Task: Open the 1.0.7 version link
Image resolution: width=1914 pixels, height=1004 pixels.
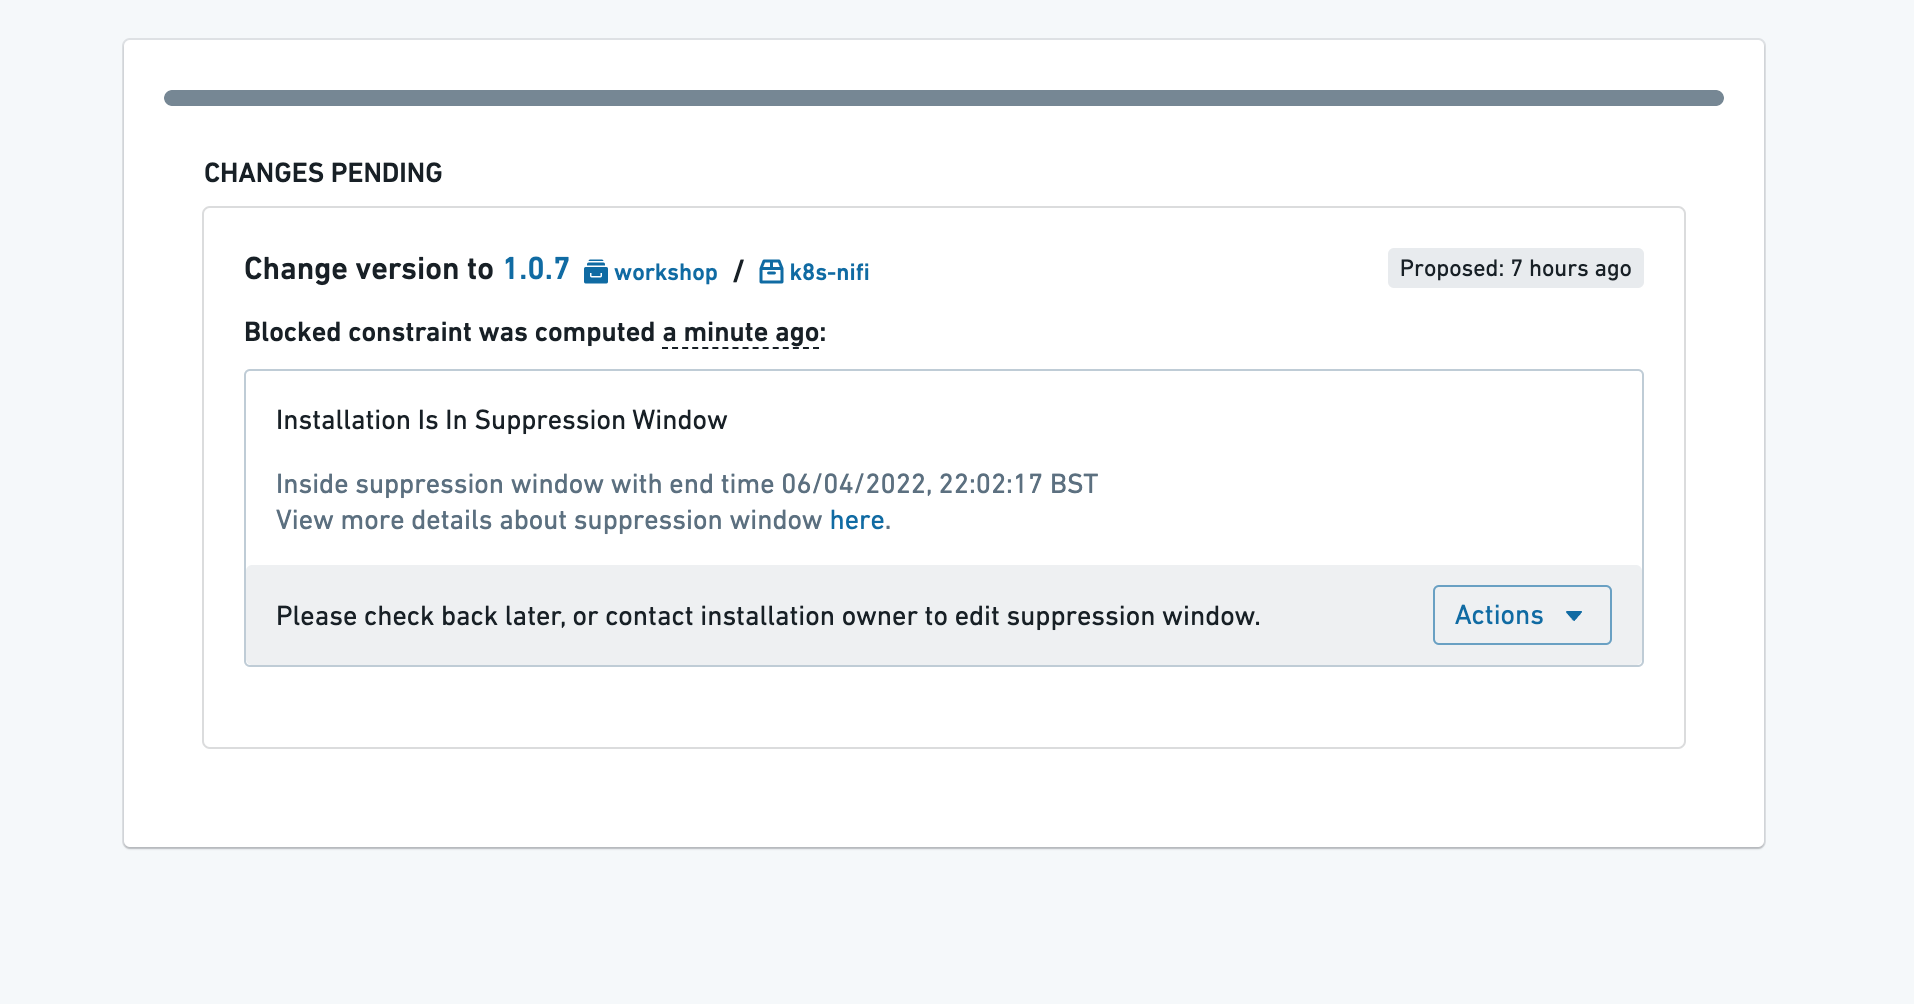Action: pyautogui.click(x=536, y=269)
